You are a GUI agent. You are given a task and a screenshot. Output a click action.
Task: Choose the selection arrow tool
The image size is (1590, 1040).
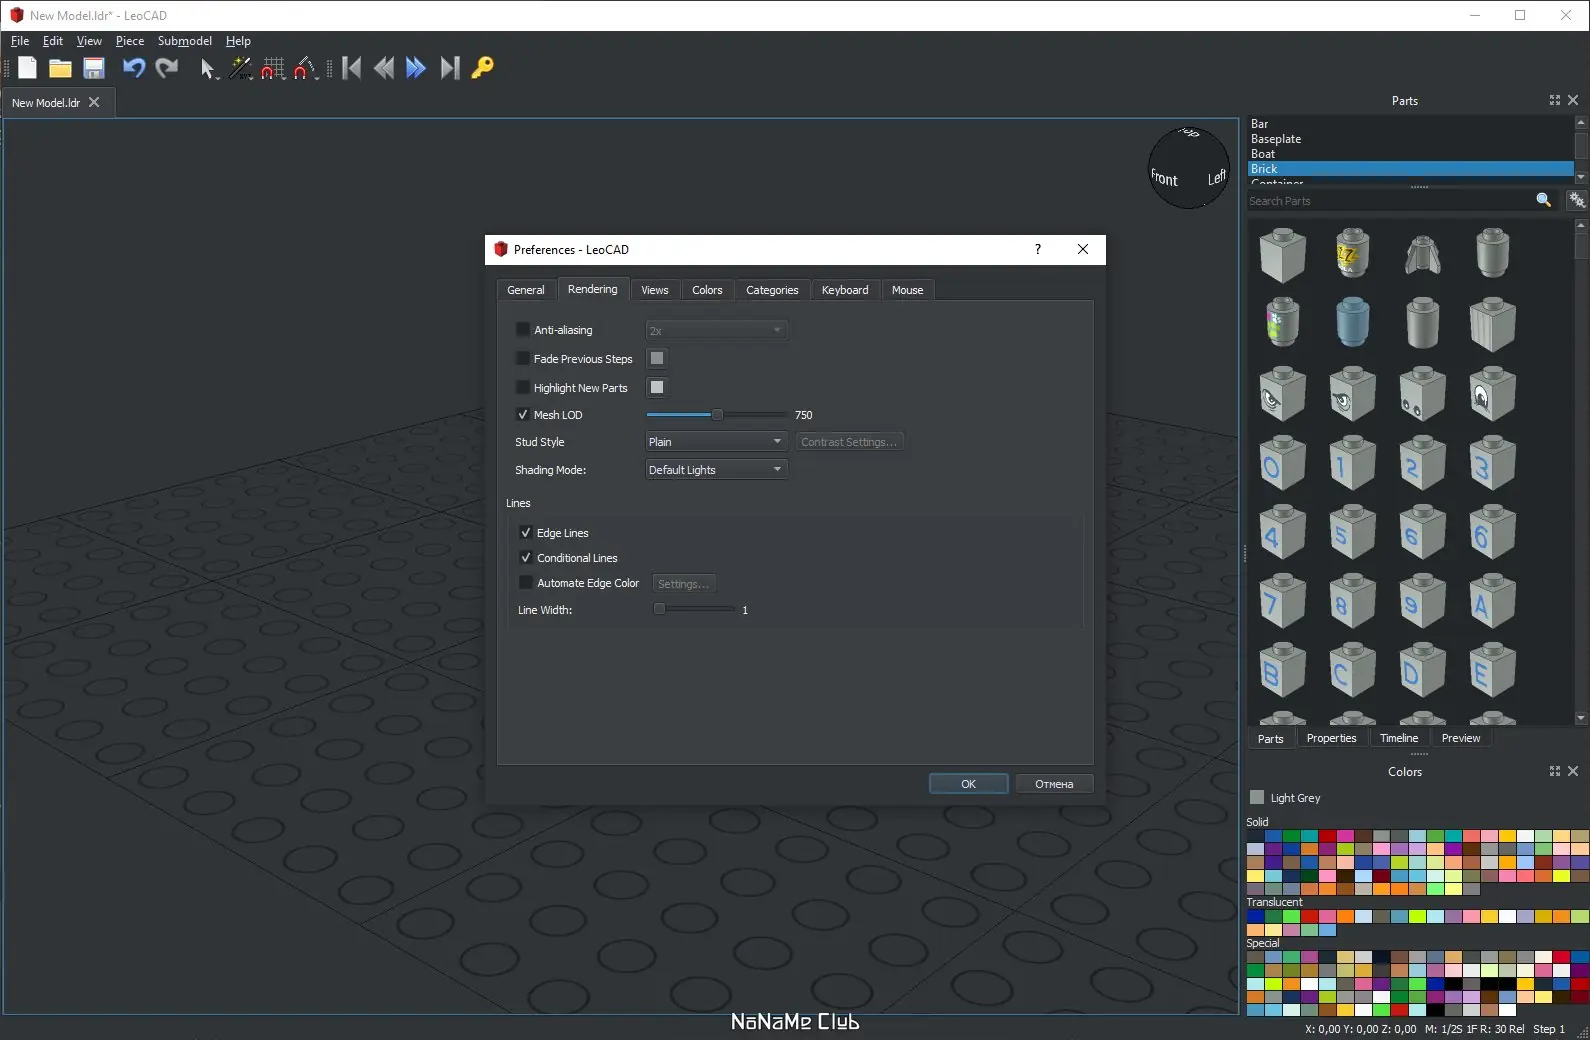(x=208, y=68)
